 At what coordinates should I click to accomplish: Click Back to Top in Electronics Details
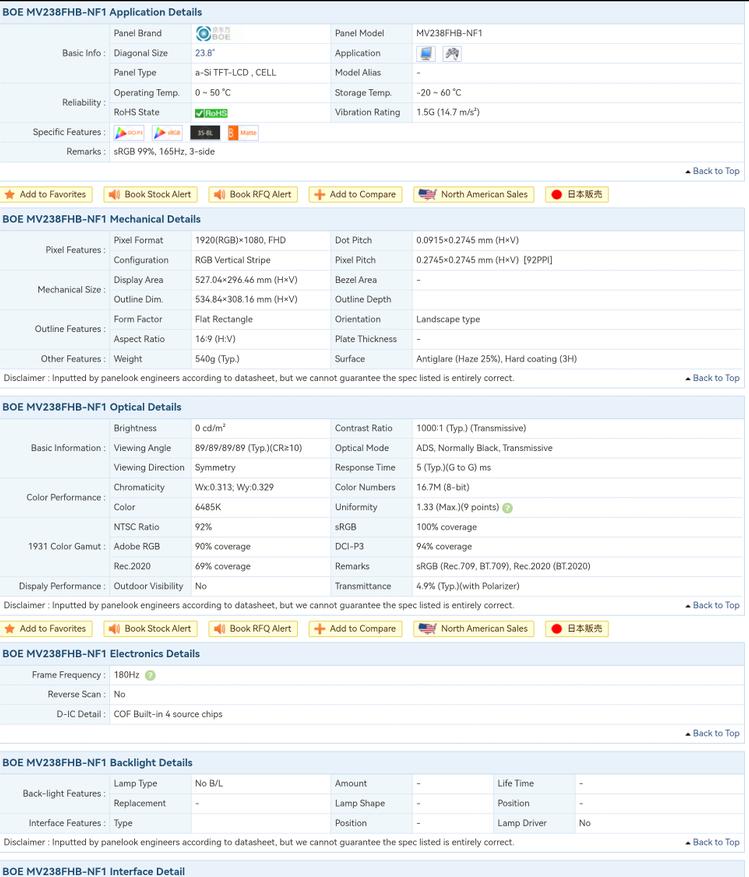click(713, 733)
